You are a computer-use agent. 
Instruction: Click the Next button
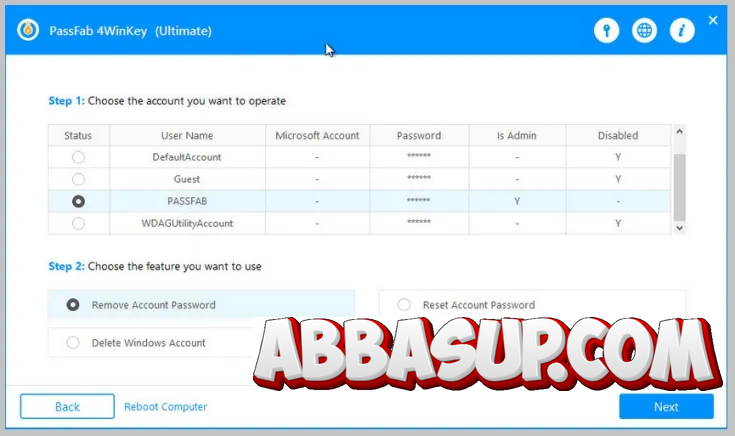click(666, 406)
